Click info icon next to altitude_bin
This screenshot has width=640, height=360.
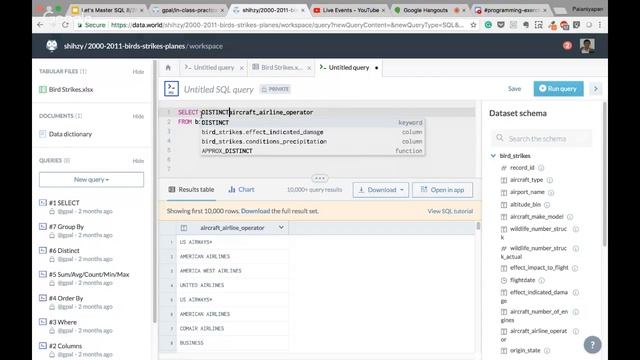click(x=547, y=204)
